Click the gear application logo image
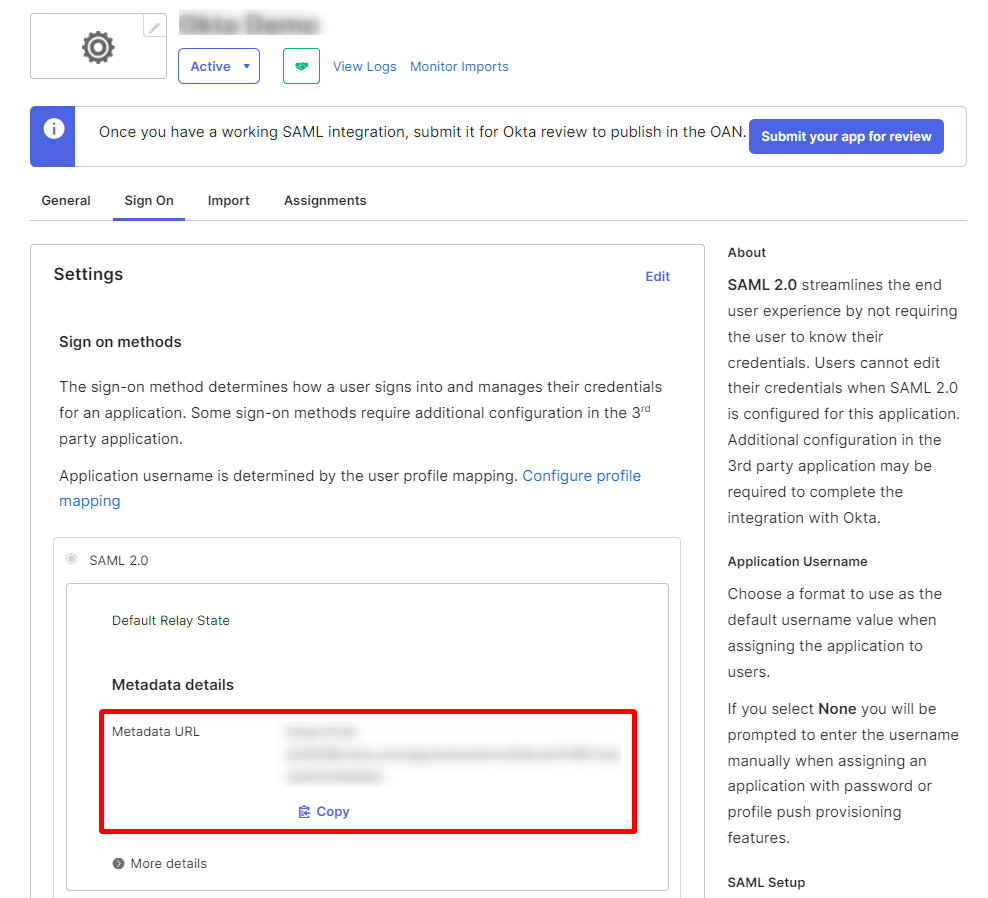Image resolution: width=988 pixels, height=898 pixels. [x=98, y=47]
